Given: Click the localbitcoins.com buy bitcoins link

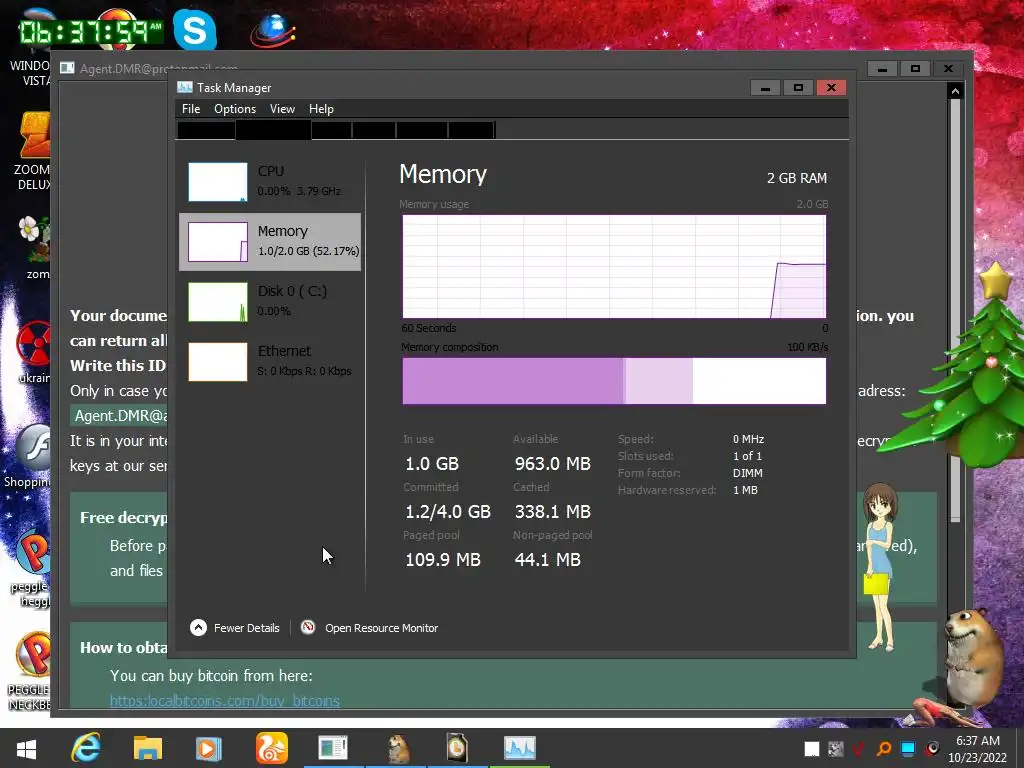Looking at the screenshot, I should coord(225,701).
